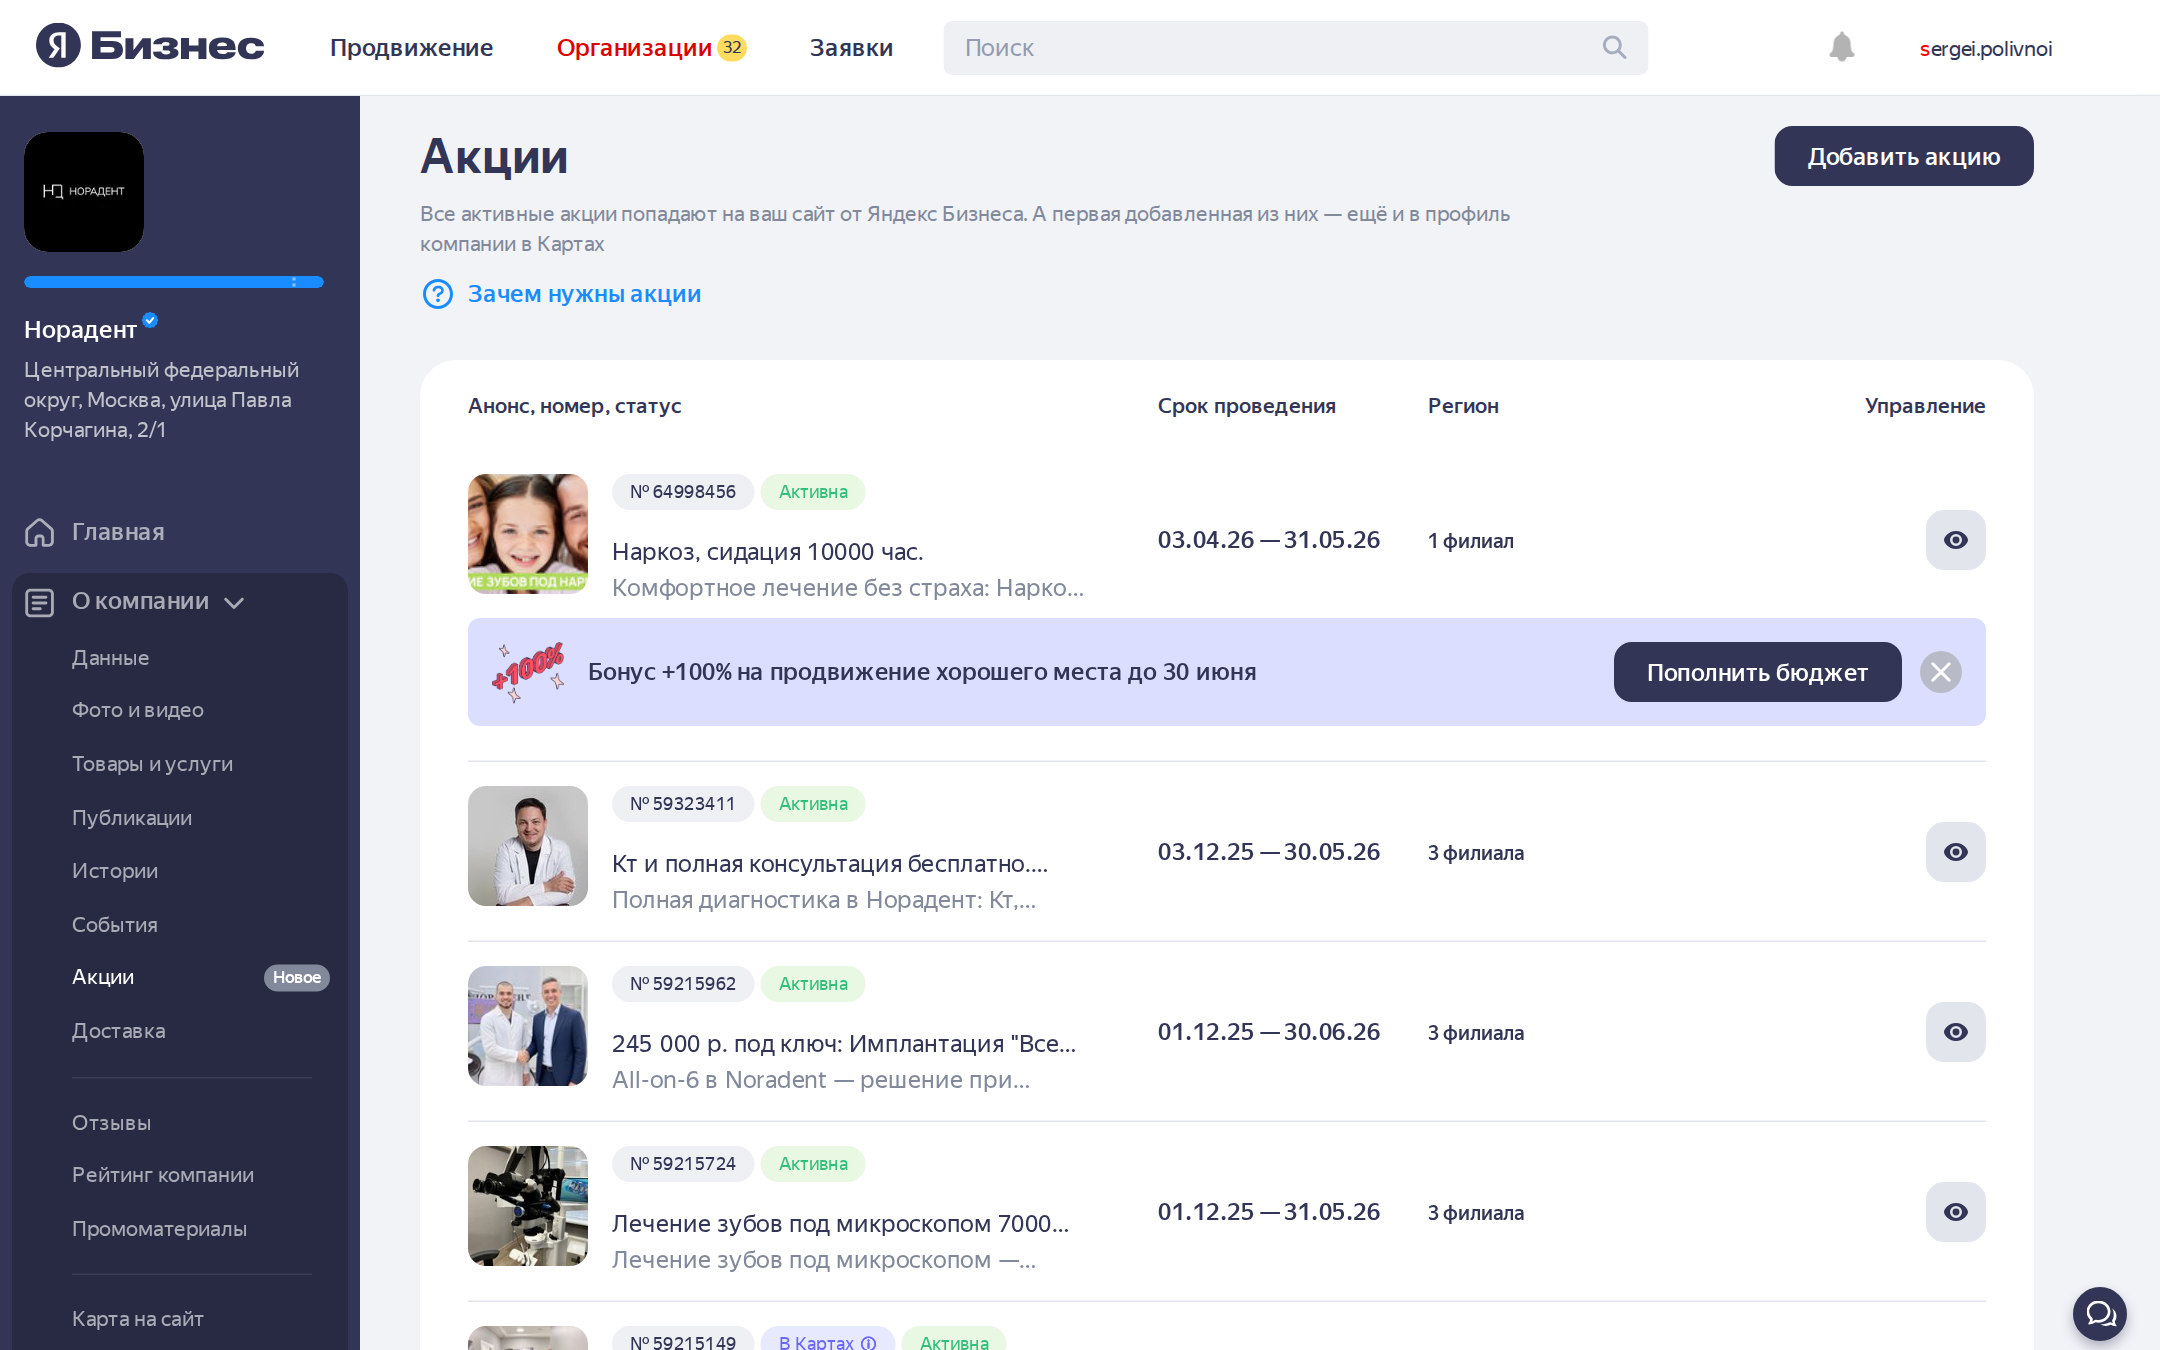Open the two men thumbnail for promo №59215962
The width and height of the screenshot is (2160, 1350).
click(528, 1026)
